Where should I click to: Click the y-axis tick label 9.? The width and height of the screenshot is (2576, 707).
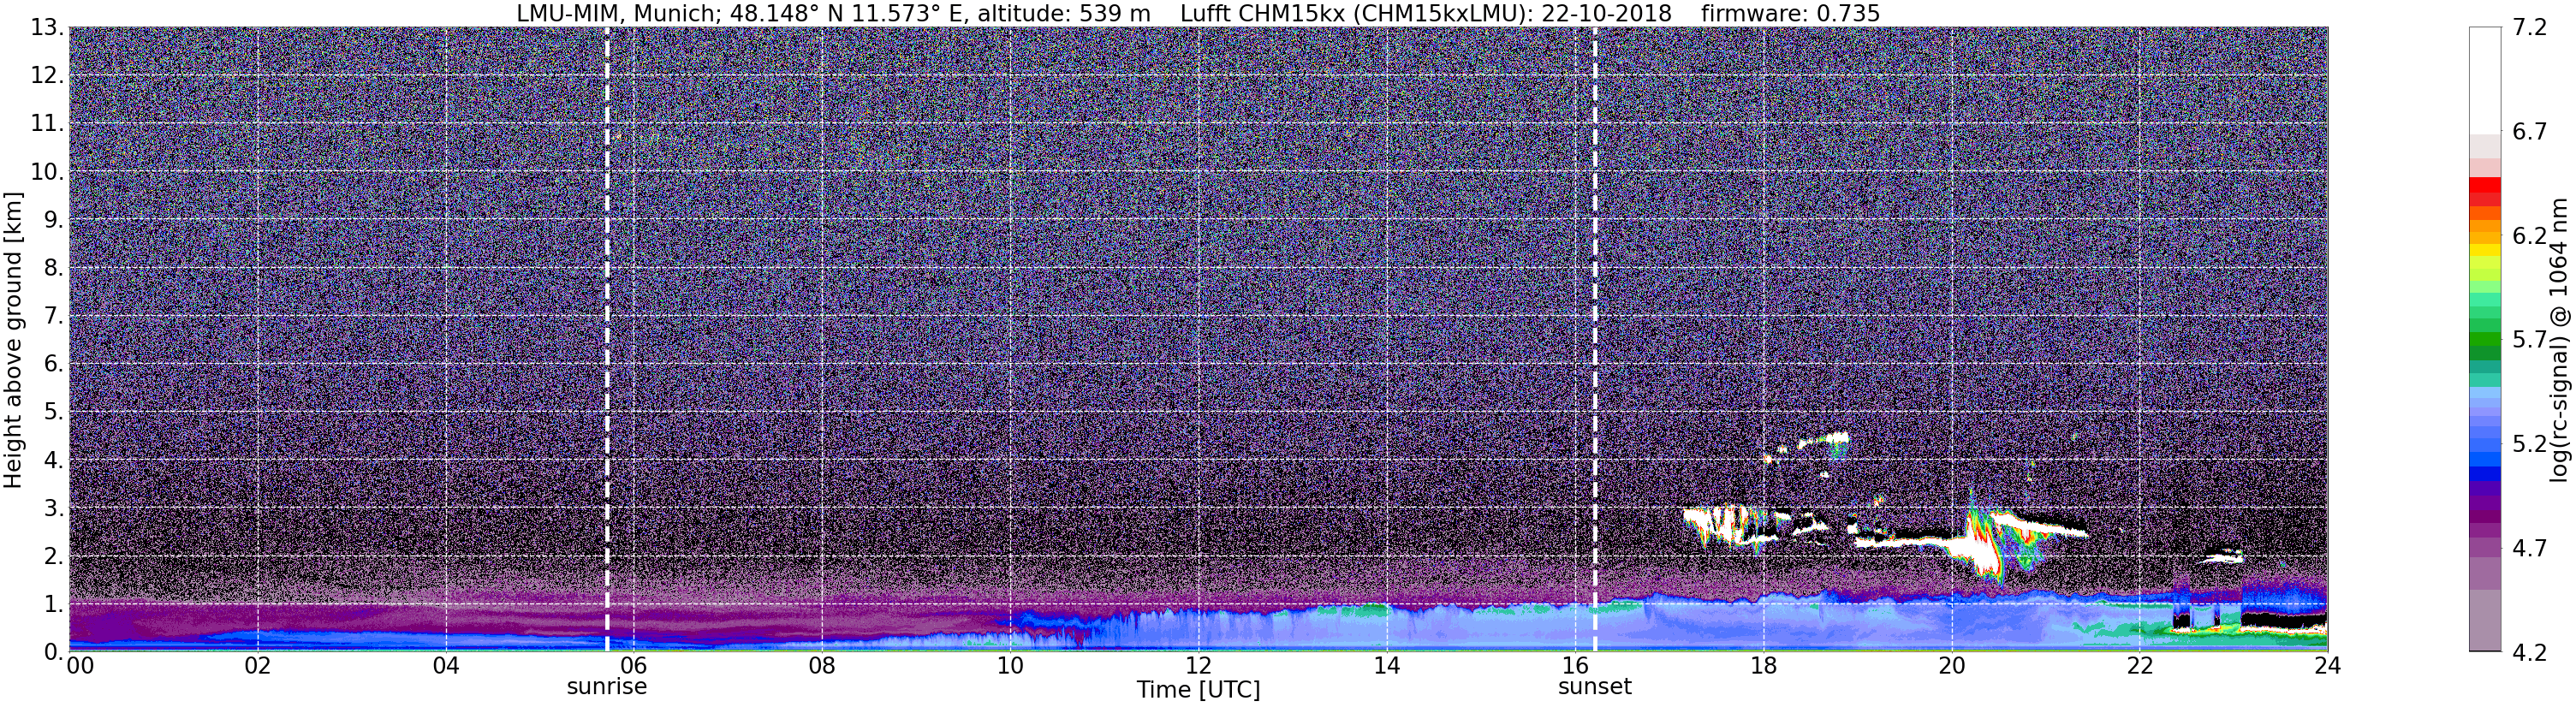(x=54, y=220)
